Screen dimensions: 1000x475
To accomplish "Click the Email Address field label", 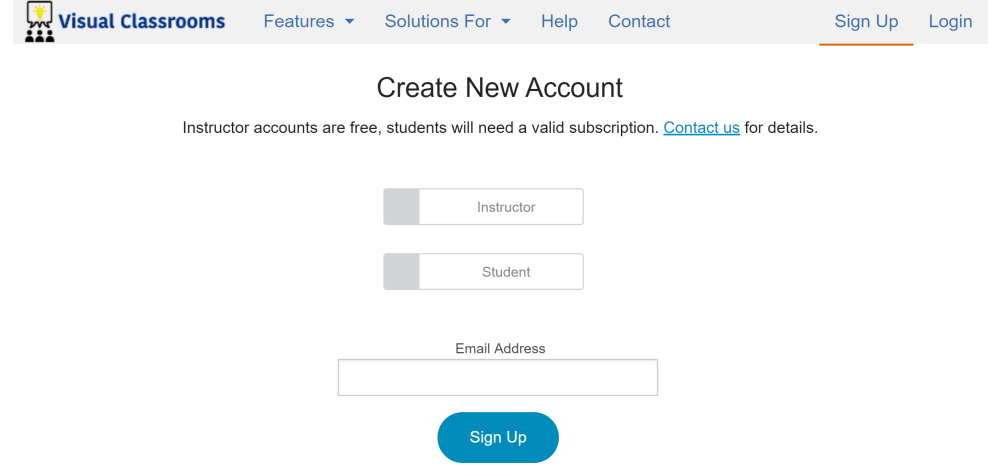I will point(500,349).
